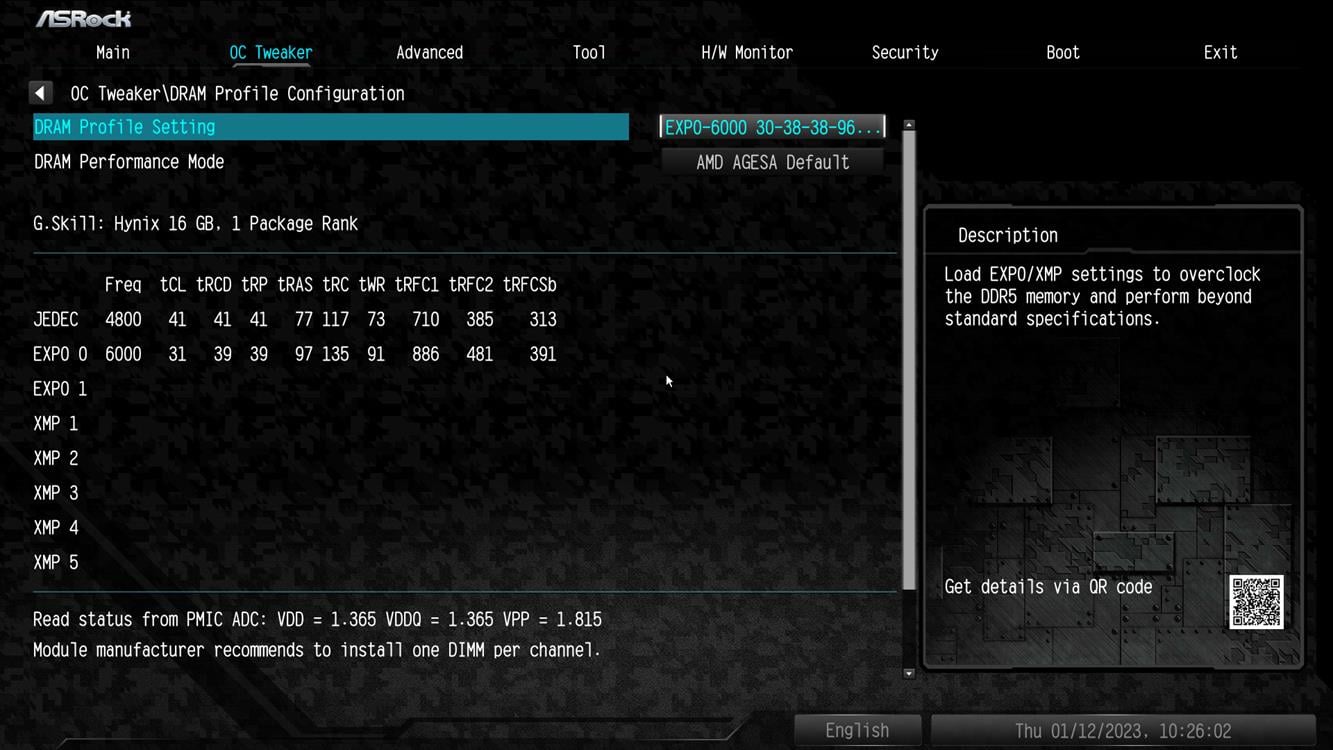Open the AMD AGESA Default dropdown
The width and height of the screenshot is (1333, 750).
[x=773, y=162]
